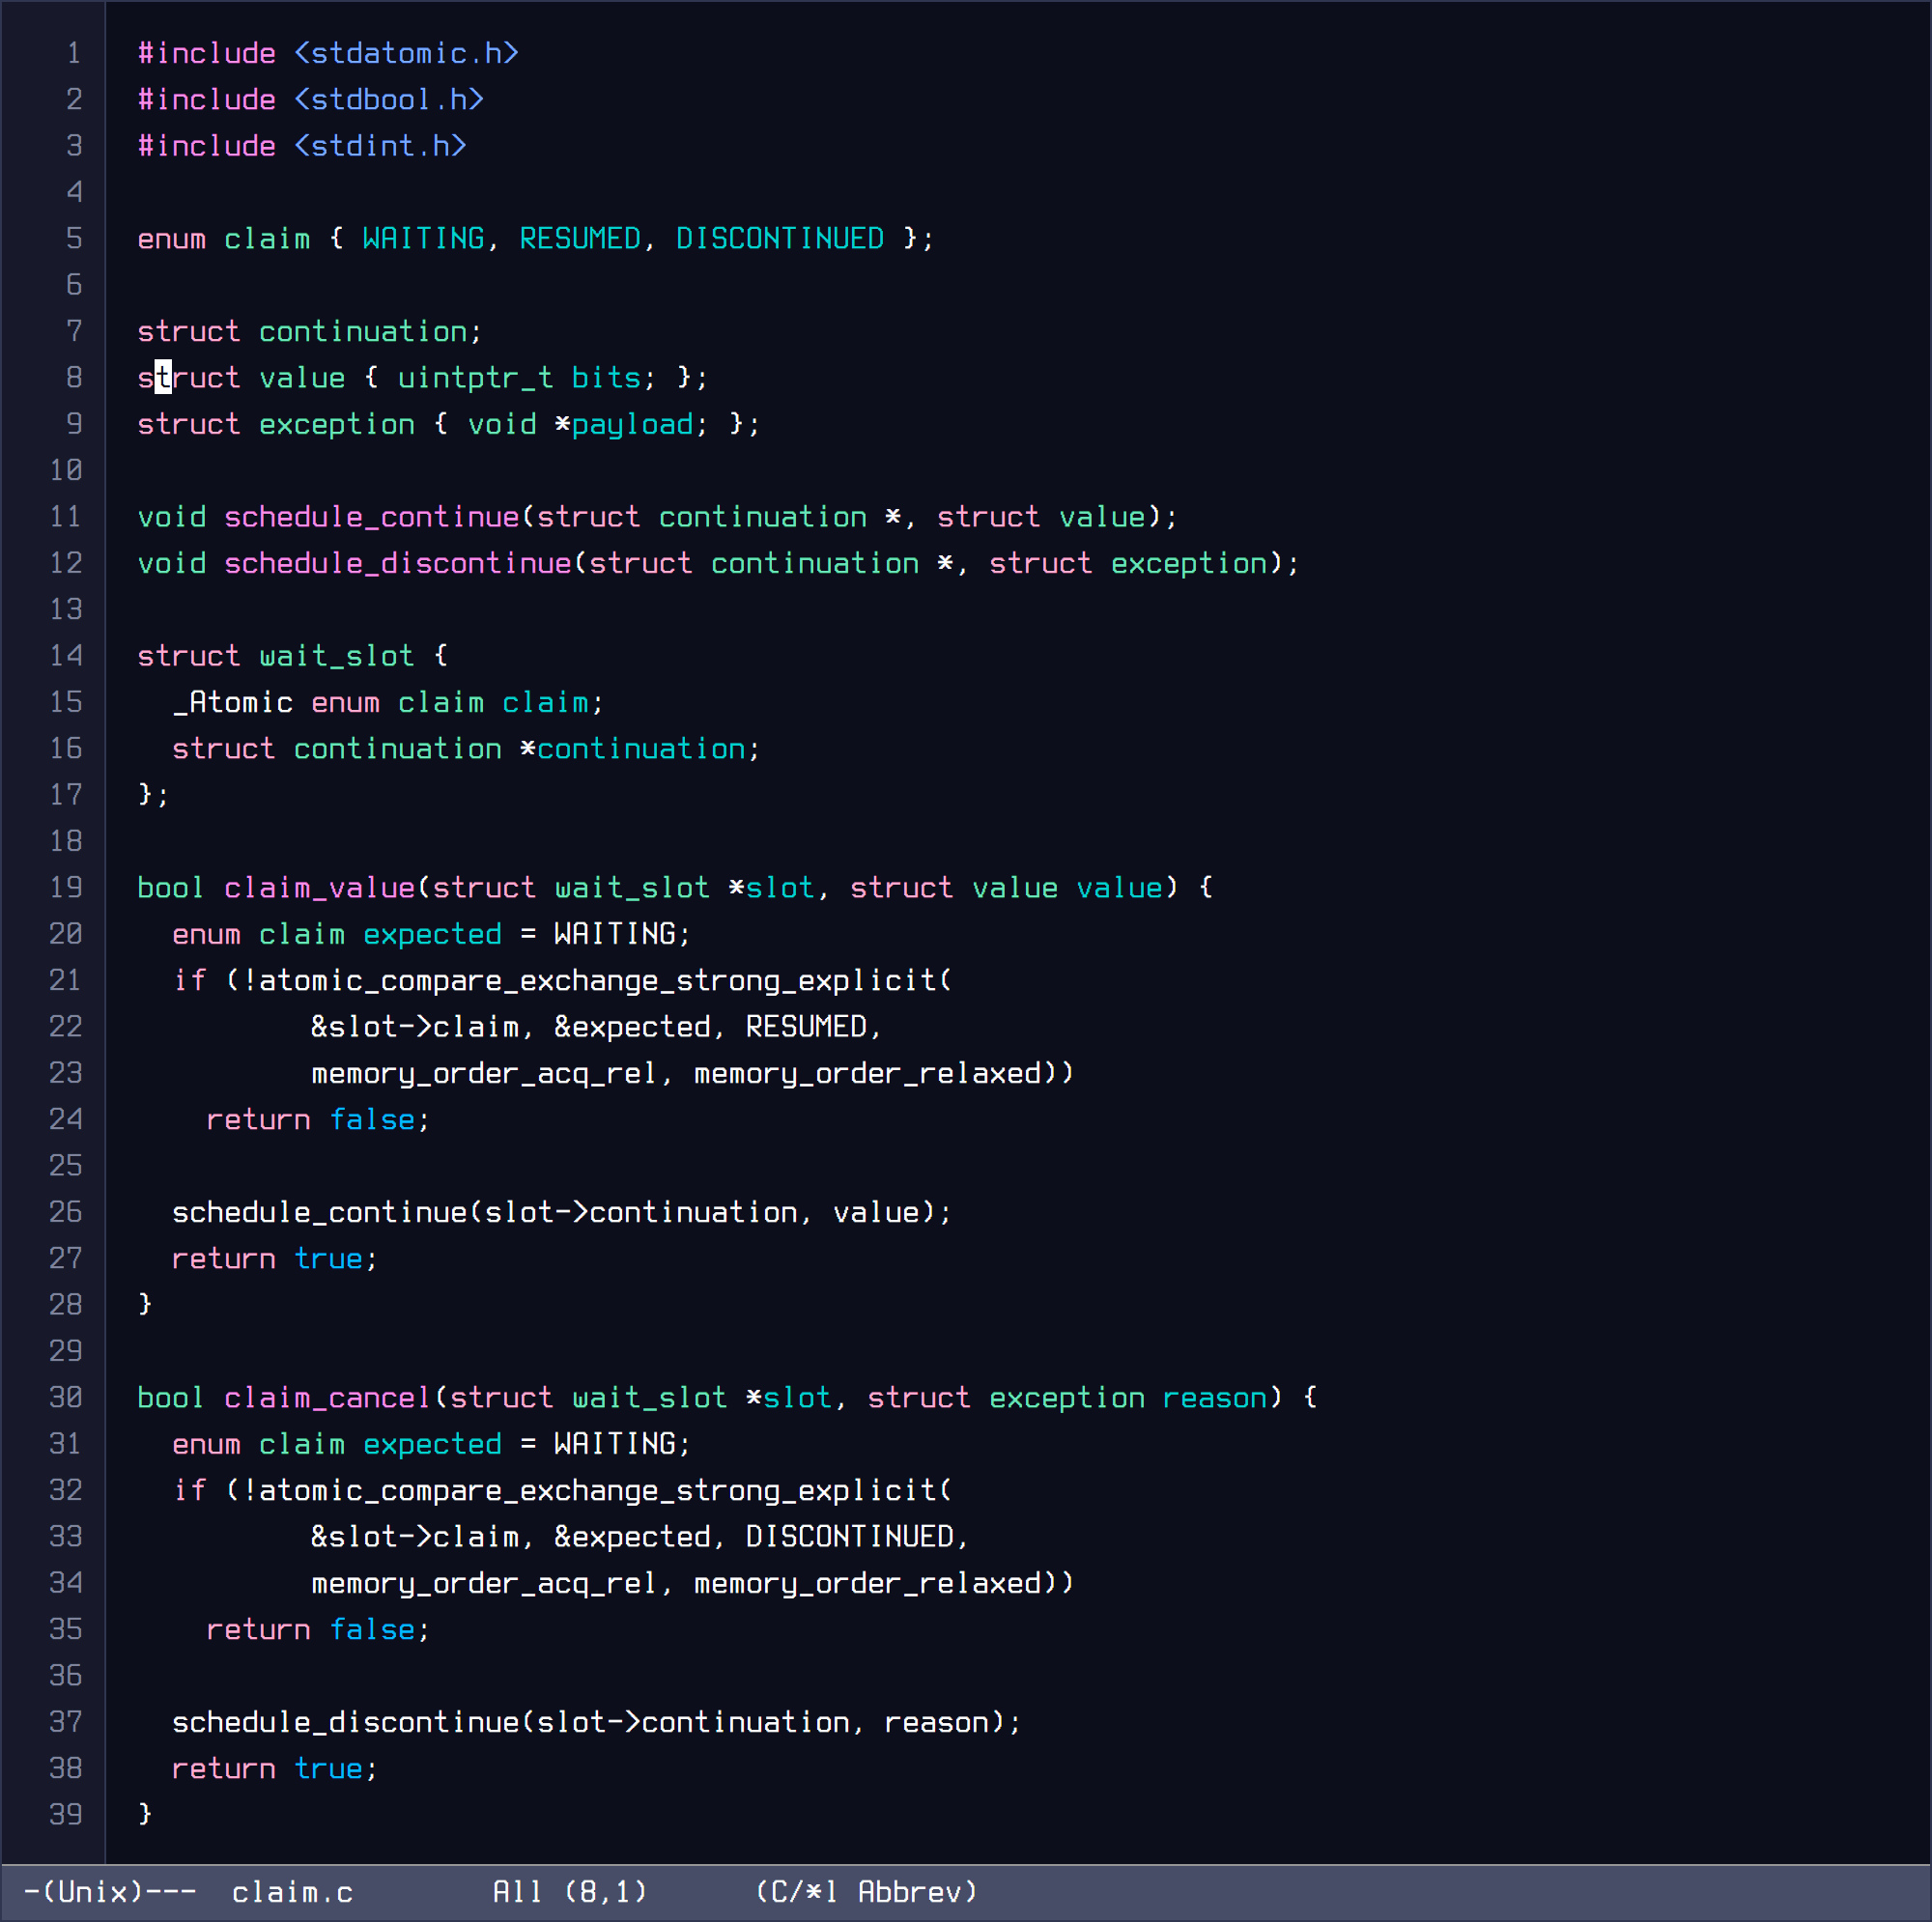Click uintptr_t on line 8
1932x1922 pixels.
(476, 377)
